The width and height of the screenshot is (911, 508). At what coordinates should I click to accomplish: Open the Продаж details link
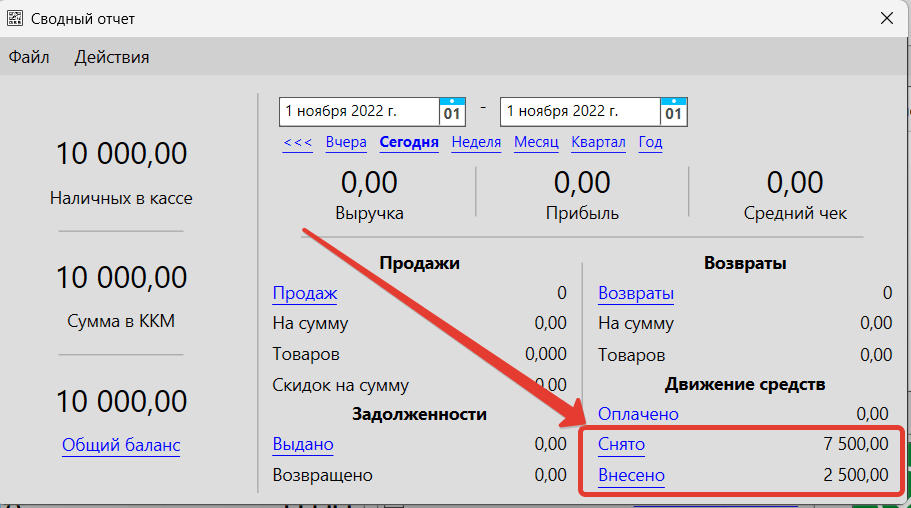point(305,293)
